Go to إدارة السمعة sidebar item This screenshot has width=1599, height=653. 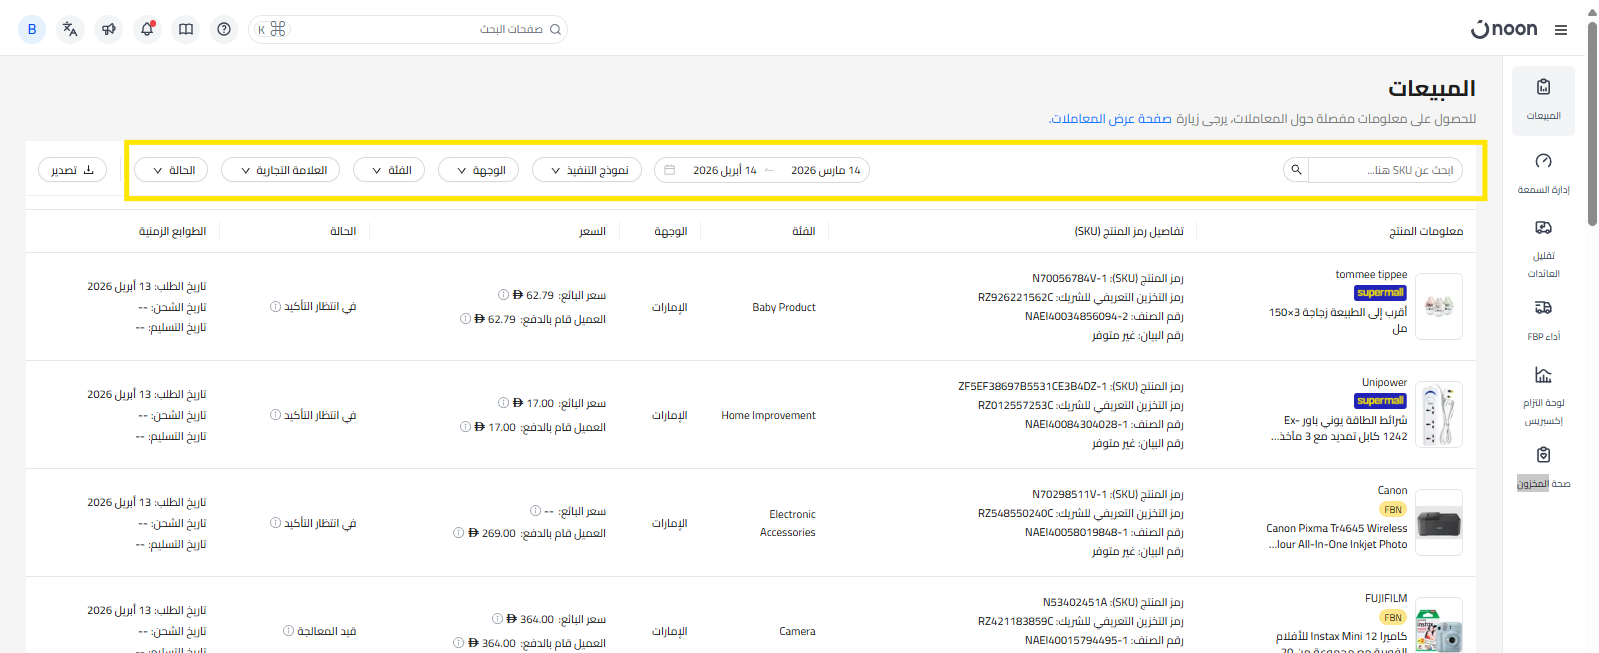pos(1543,173)
